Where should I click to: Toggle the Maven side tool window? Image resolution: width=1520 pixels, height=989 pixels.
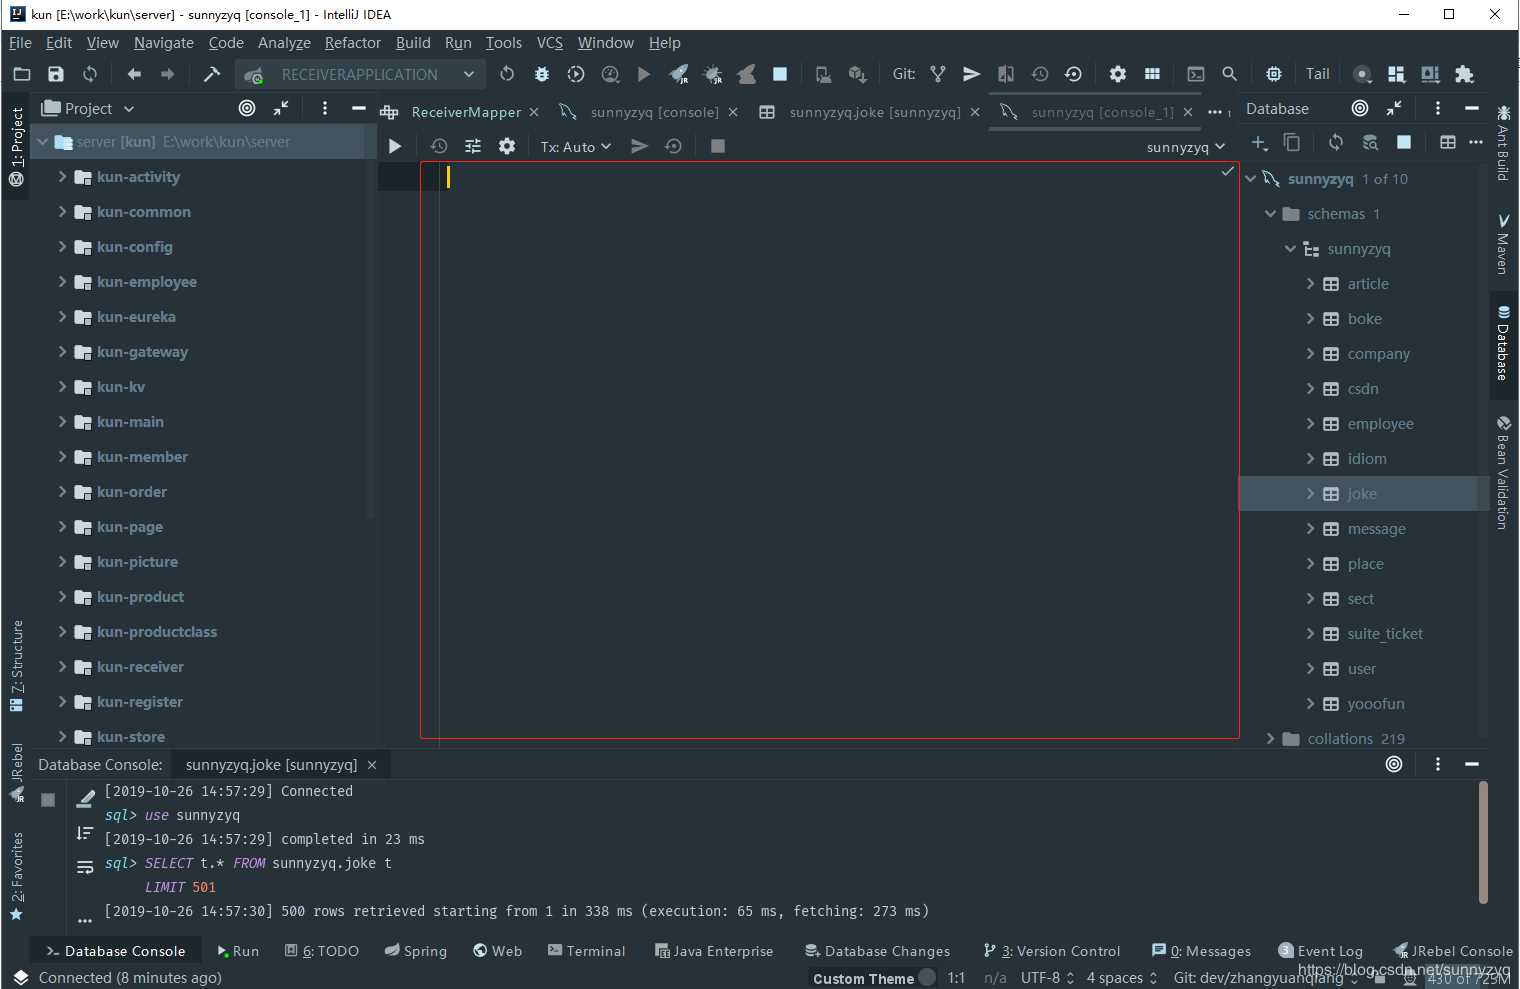1503,244
